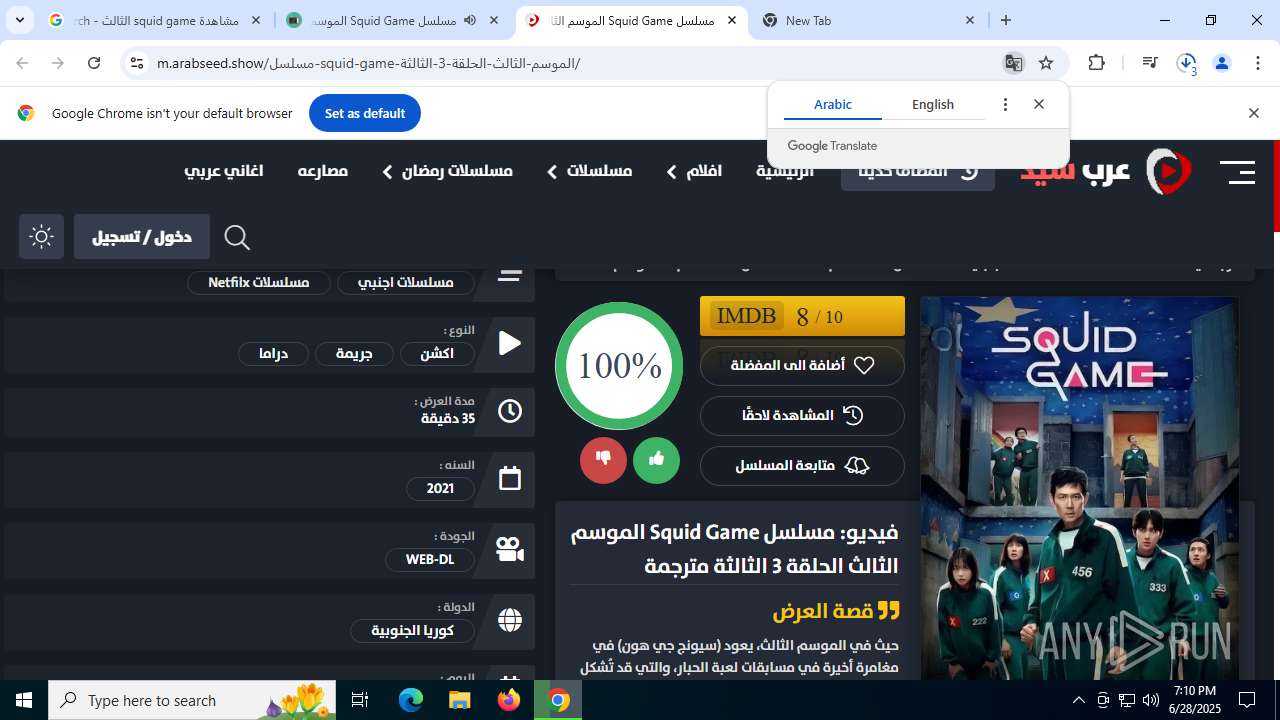
Task: Open Task View in the taskbar
Action: (361, 700)
